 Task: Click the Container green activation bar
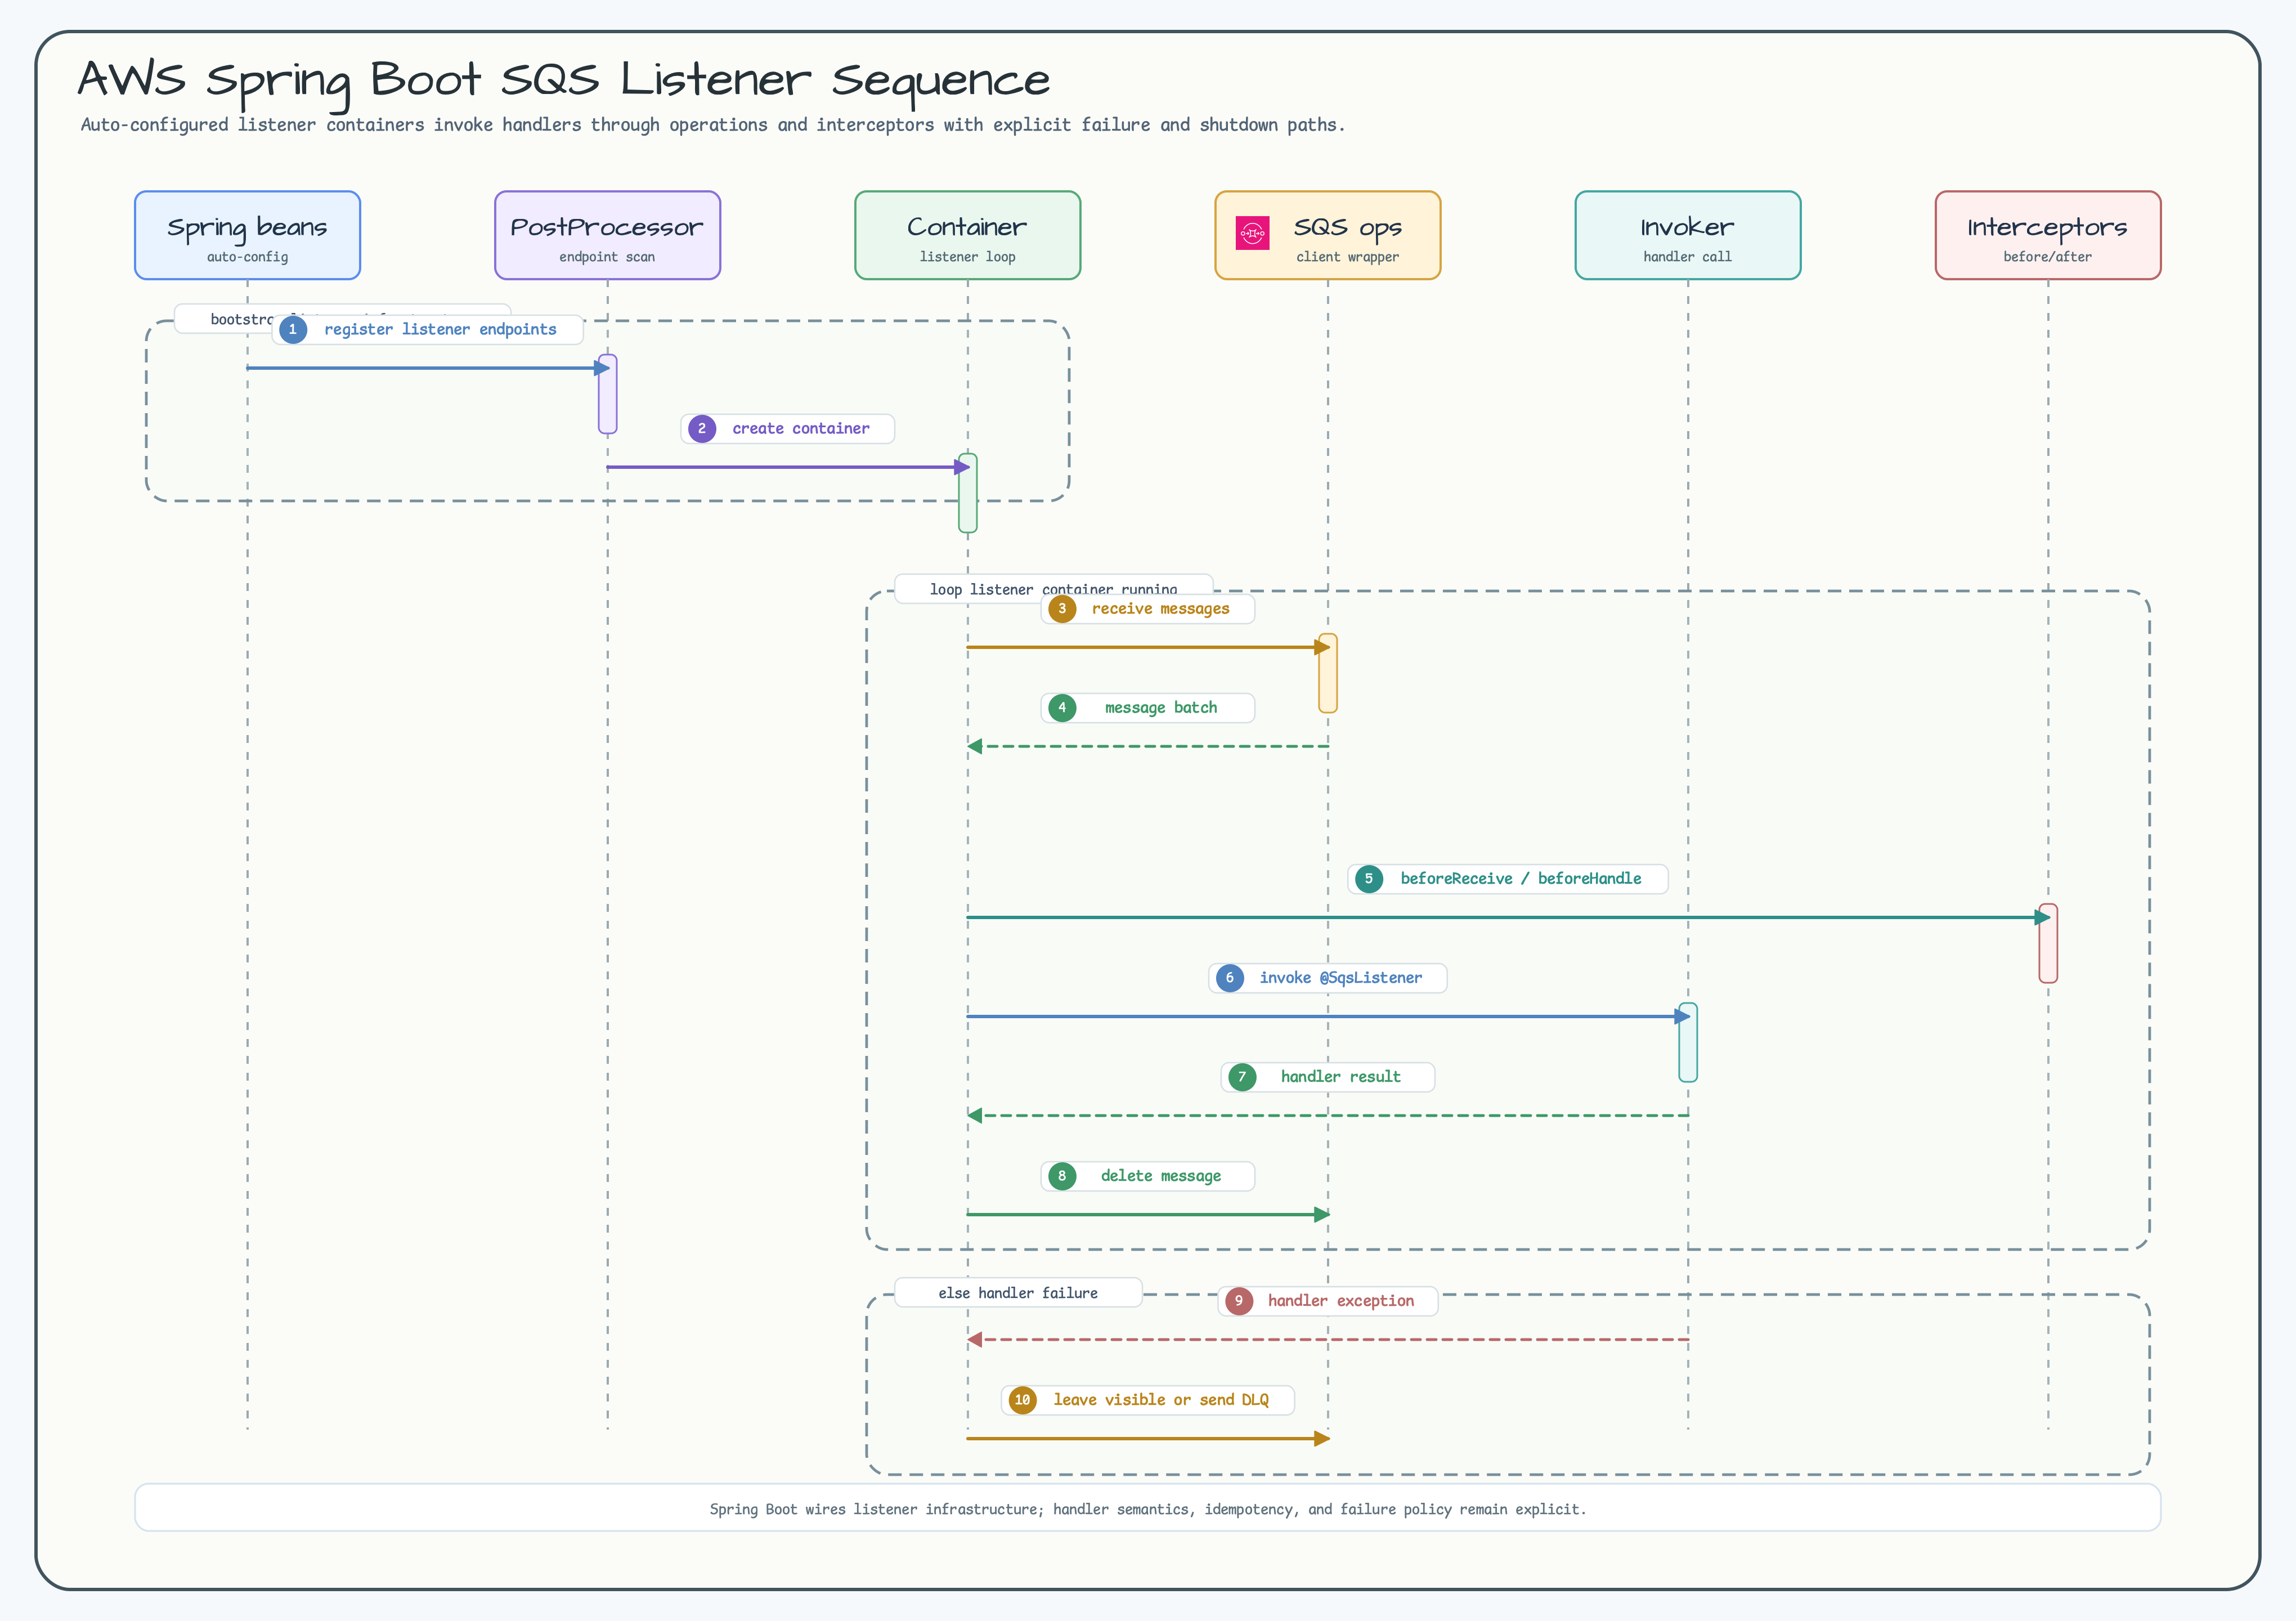(x=967, y=493)
